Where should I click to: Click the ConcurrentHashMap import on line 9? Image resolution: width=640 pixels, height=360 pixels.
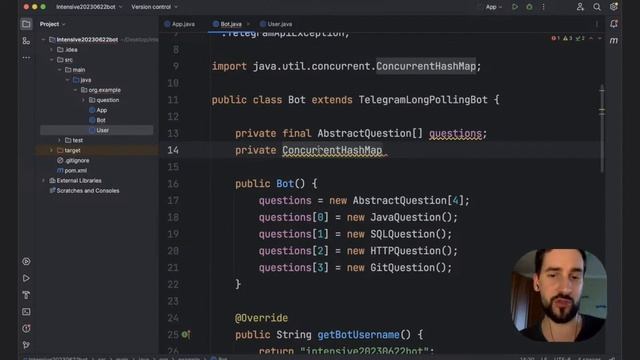426,67
